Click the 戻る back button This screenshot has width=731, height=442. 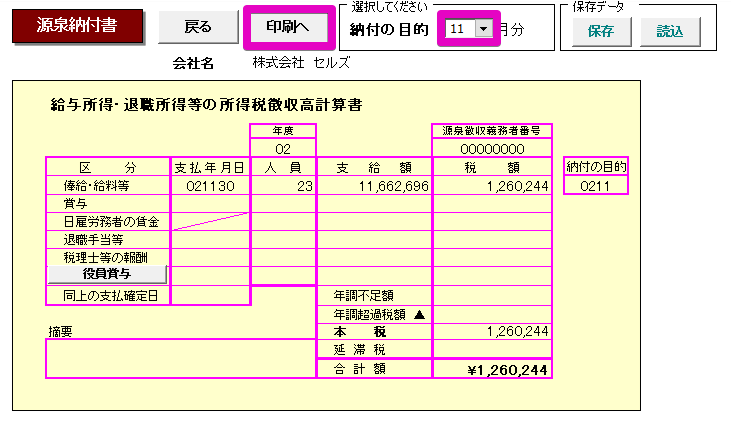point(198,27)
